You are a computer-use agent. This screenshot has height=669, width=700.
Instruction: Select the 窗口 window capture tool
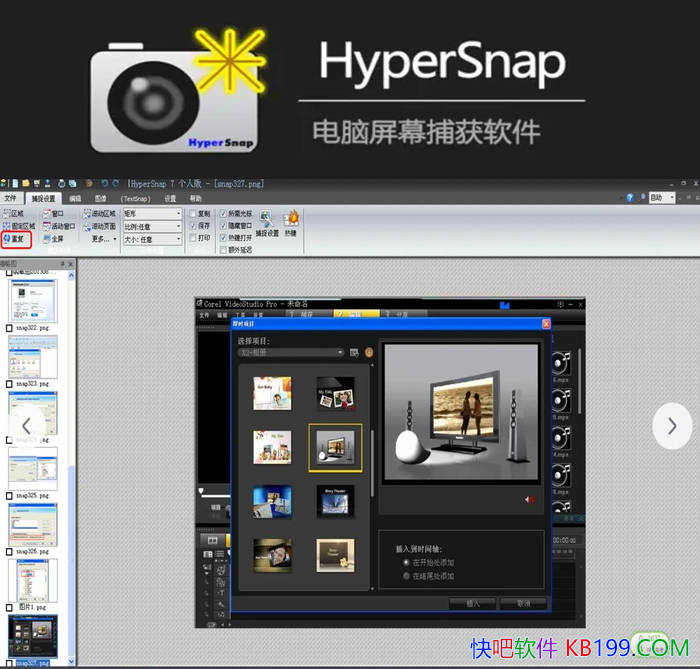(x=53, y=214)
